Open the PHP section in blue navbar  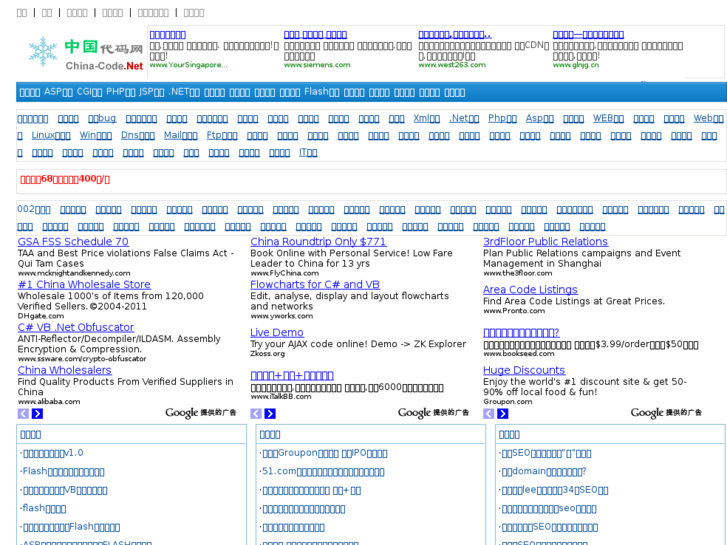pos(121,92)
